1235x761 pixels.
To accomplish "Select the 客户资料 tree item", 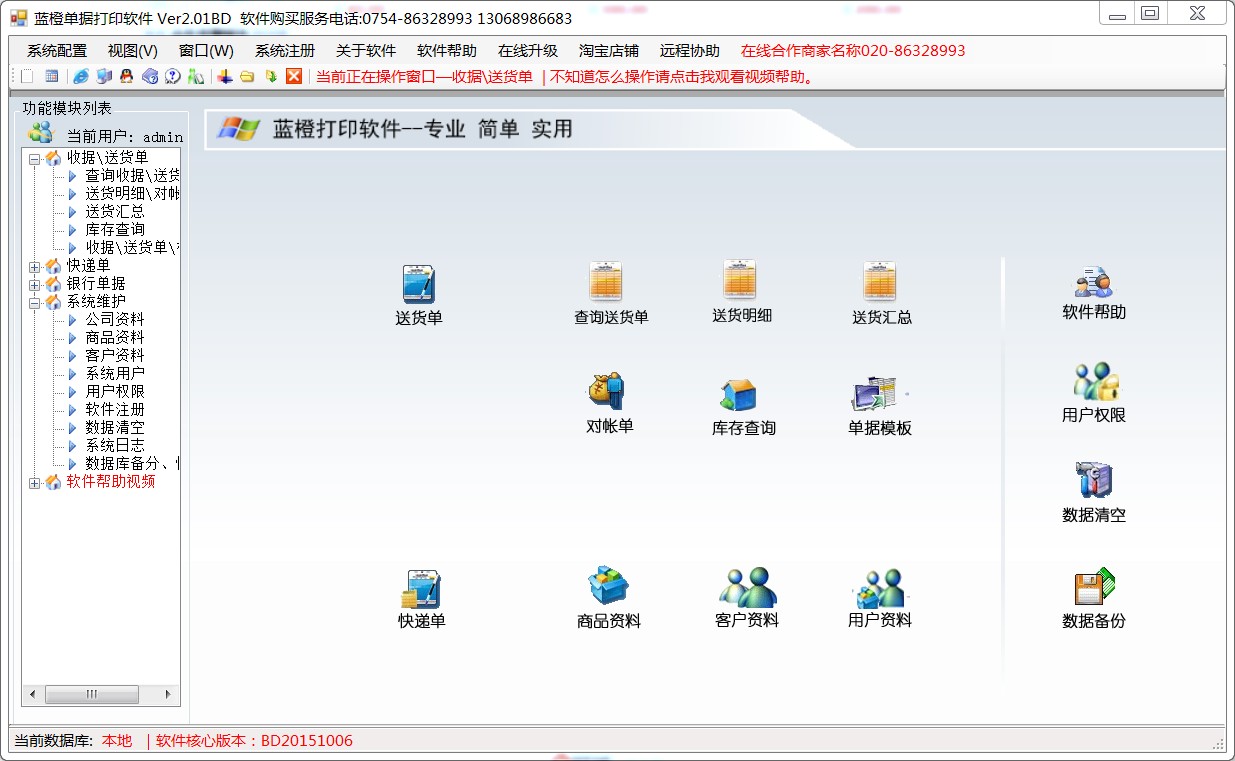I will [x=115, y=355].
